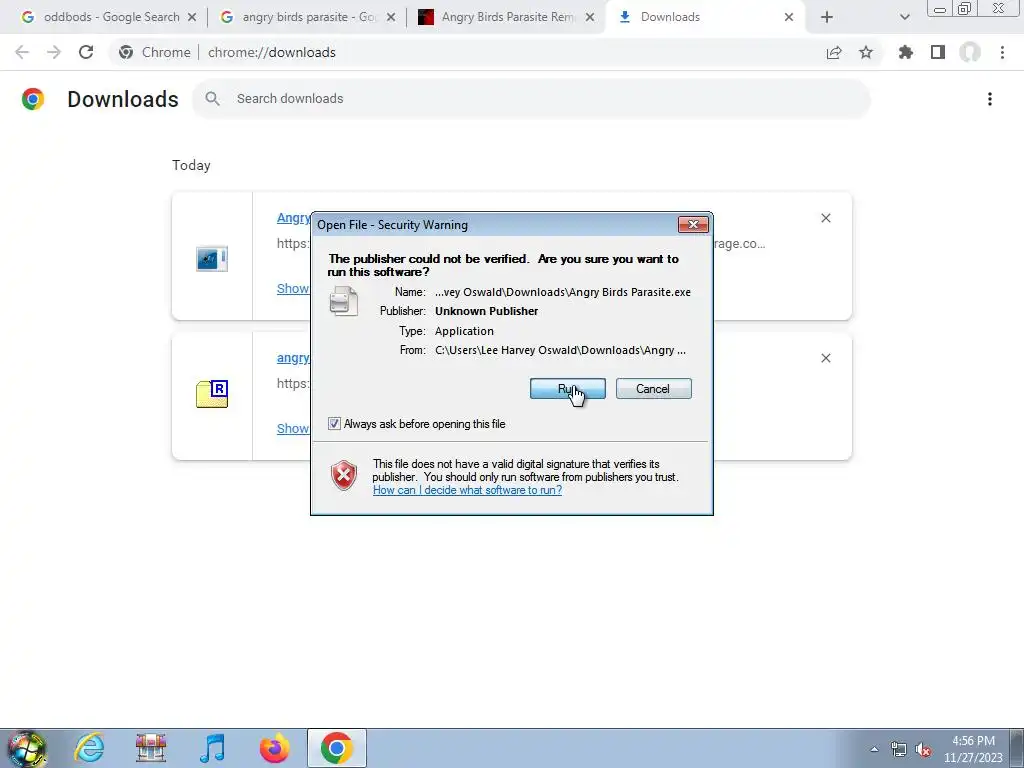The width and height of the screenshot is (1024, 768).
Task: Click the Chrome site info chip
Action: 156,52
